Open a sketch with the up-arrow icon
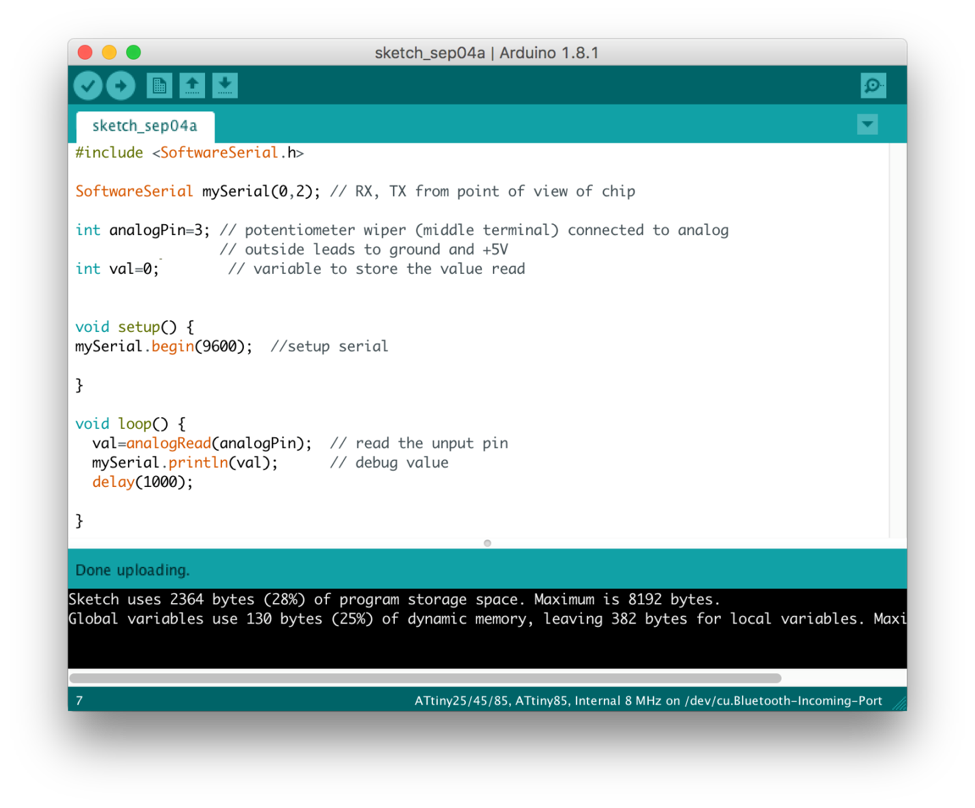The image size is (975, 808). point(192,85)
